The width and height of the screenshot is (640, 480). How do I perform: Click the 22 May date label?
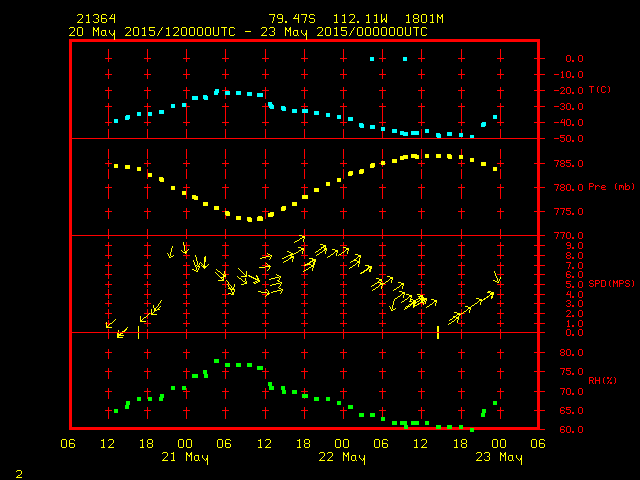(342, 457)
